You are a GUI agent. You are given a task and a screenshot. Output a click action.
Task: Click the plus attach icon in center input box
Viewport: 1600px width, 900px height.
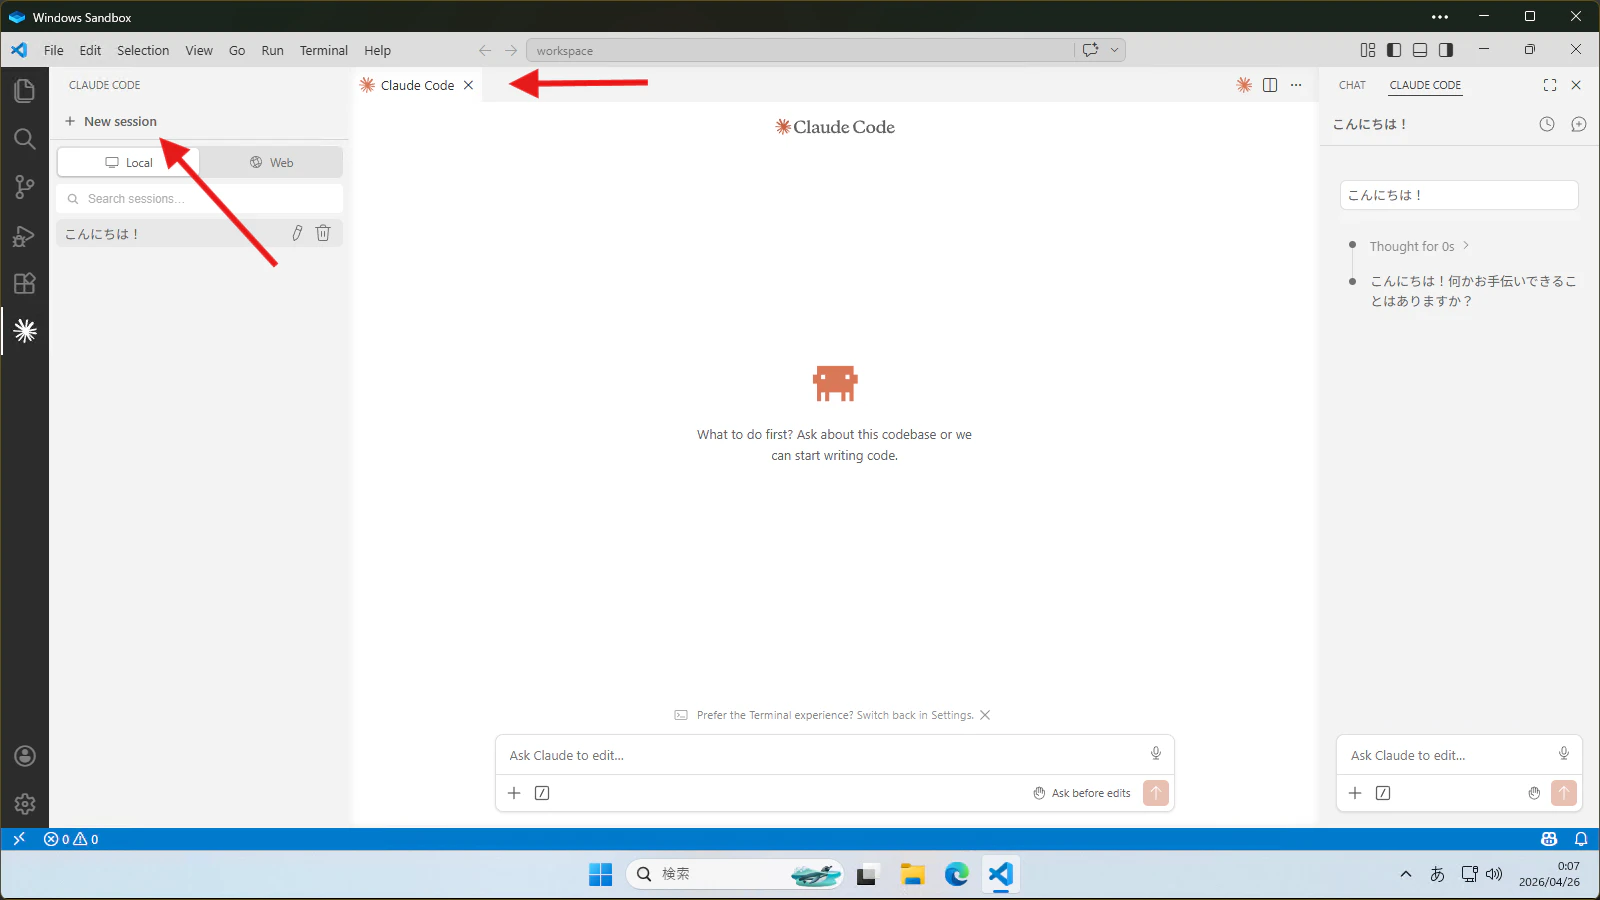click(514, 793)
